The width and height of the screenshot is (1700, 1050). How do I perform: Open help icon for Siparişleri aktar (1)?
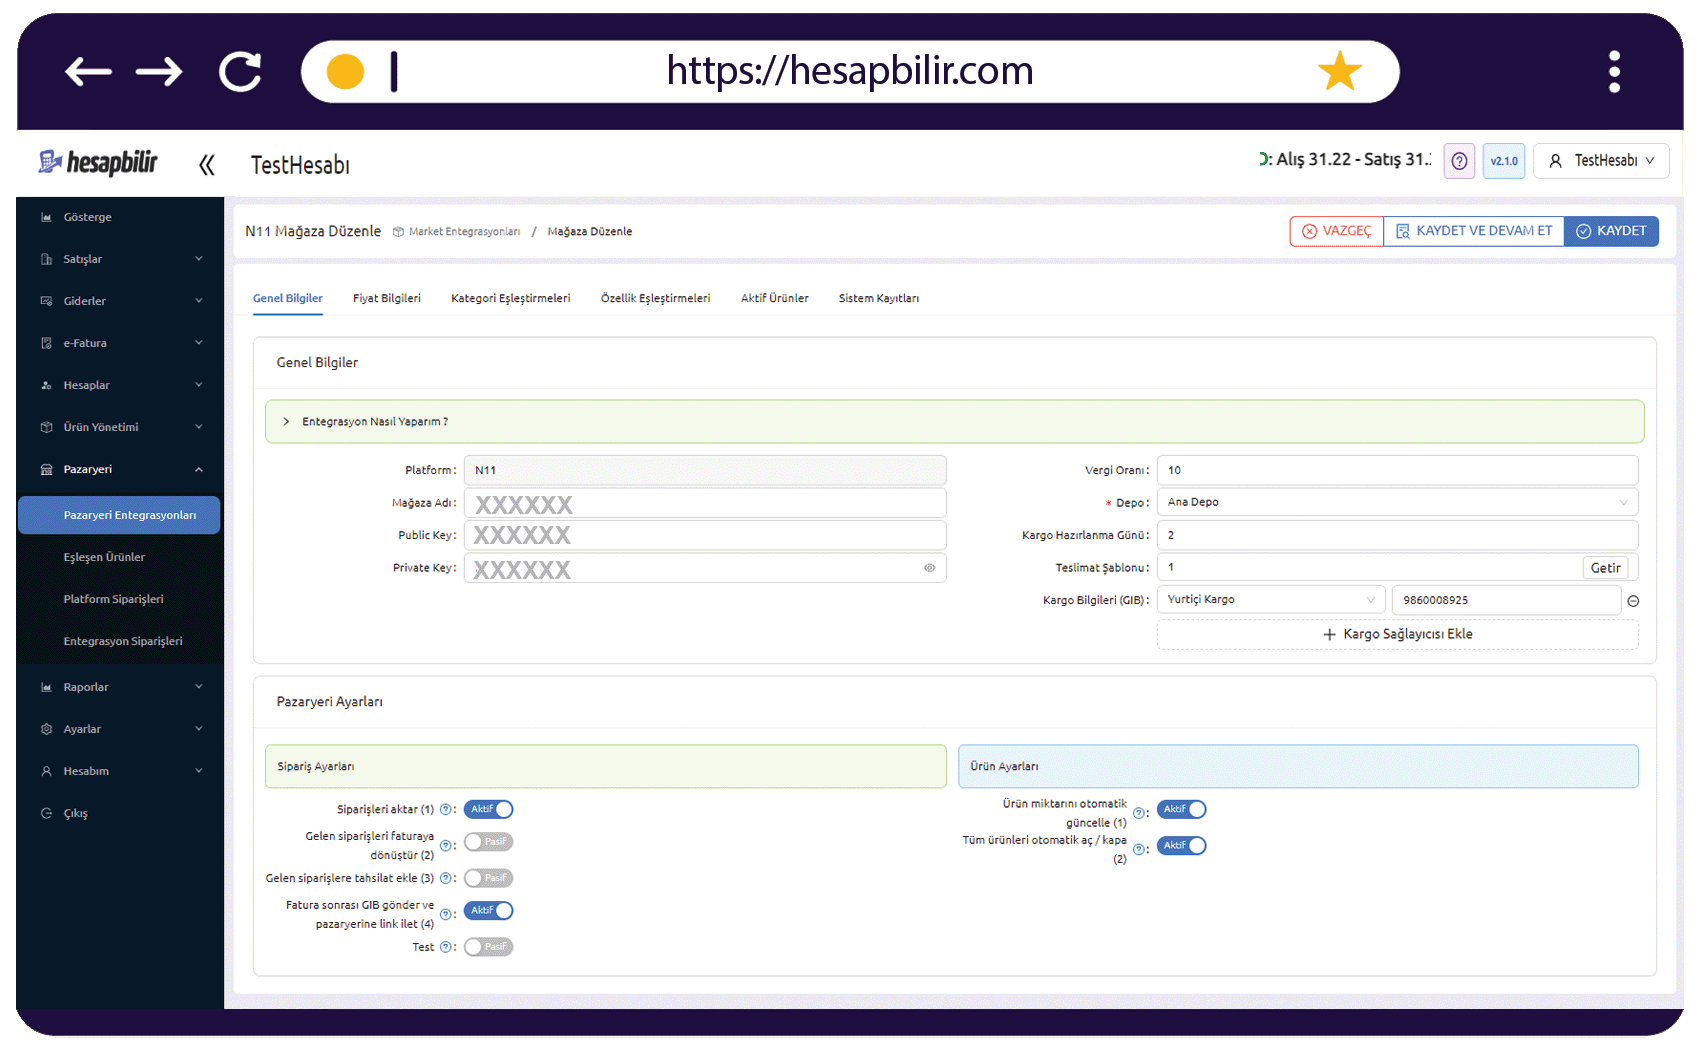tap(445, 810)
